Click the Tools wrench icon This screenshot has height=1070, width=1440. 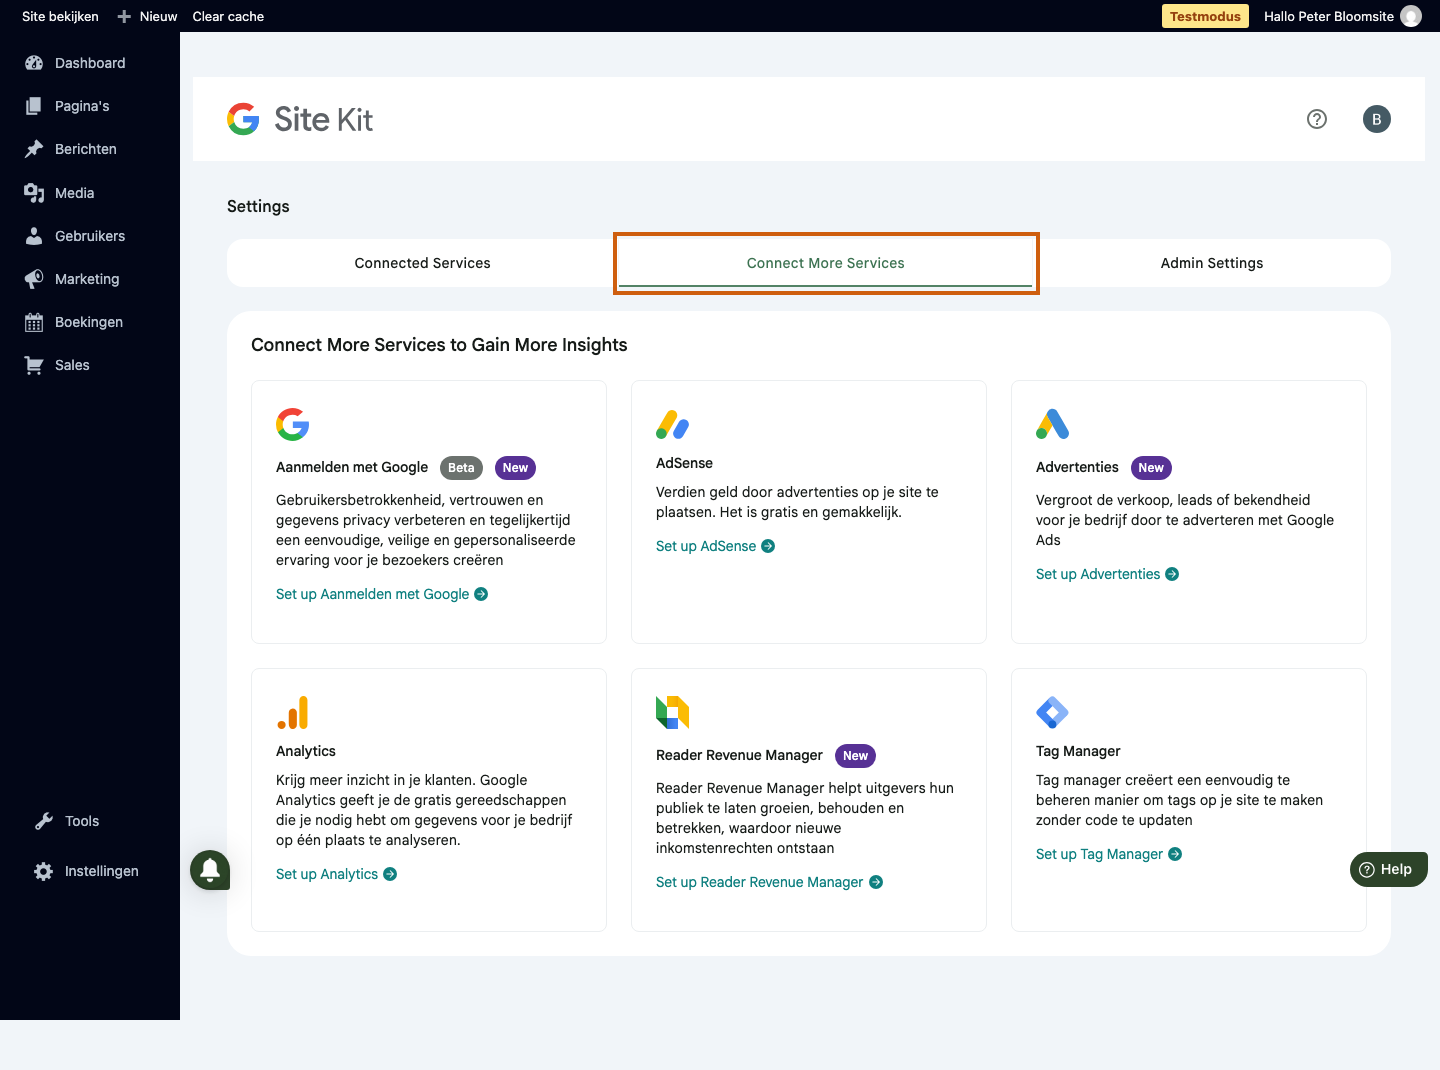(44, 821)
